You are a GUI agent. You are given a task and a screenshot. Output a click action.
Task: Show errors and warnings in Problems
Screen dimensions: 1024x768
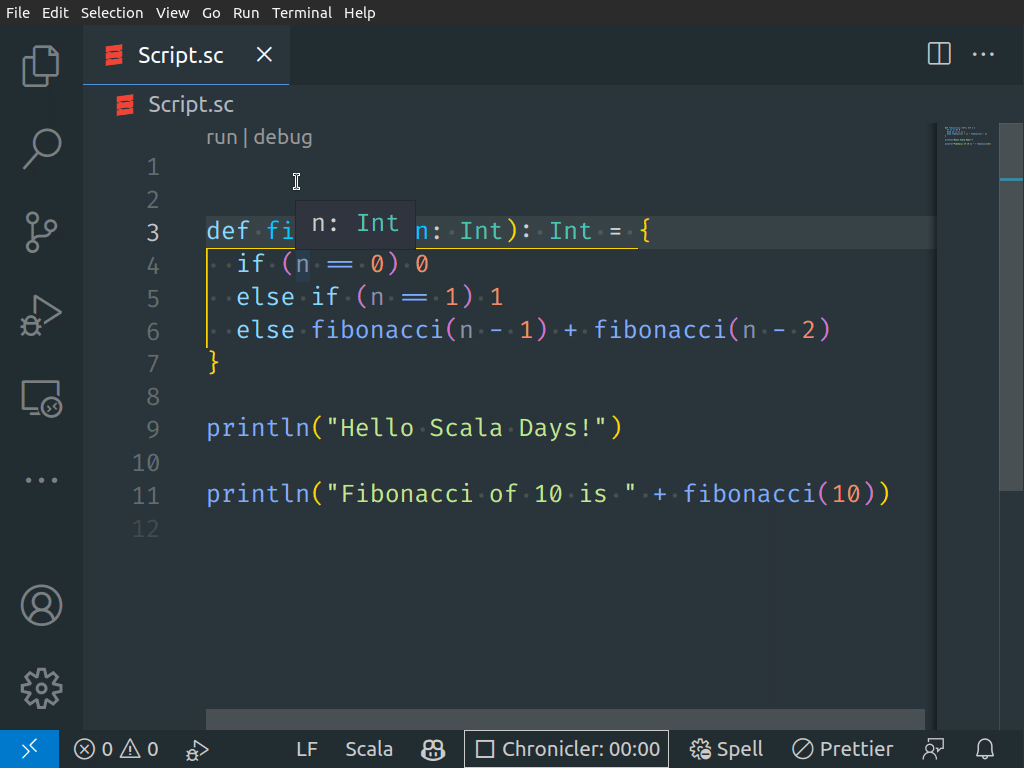click(116, 749)
